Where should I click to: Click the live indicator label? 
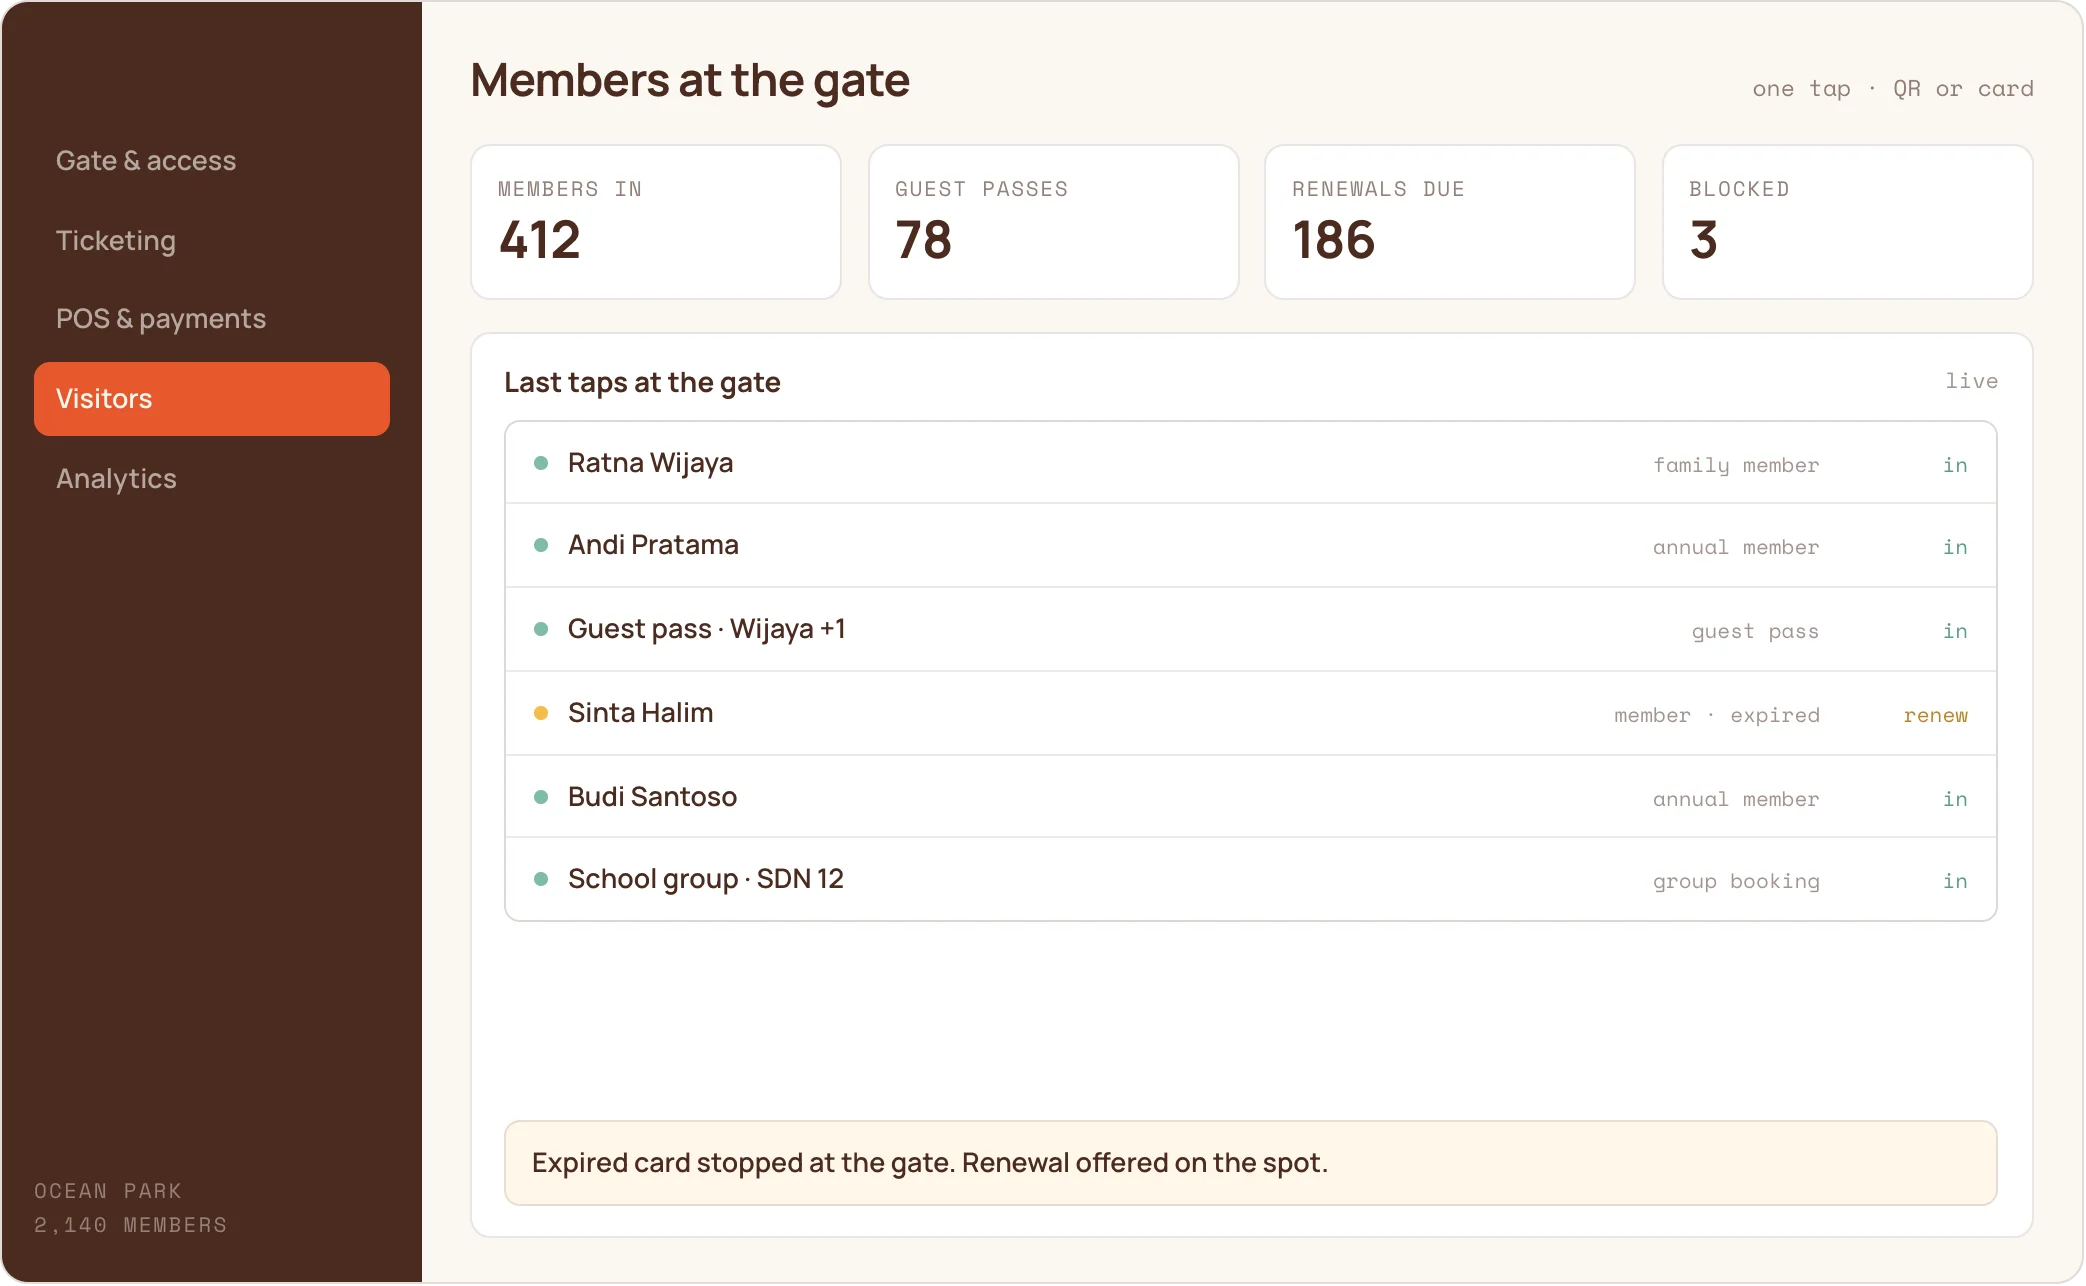coord(1971,381)
